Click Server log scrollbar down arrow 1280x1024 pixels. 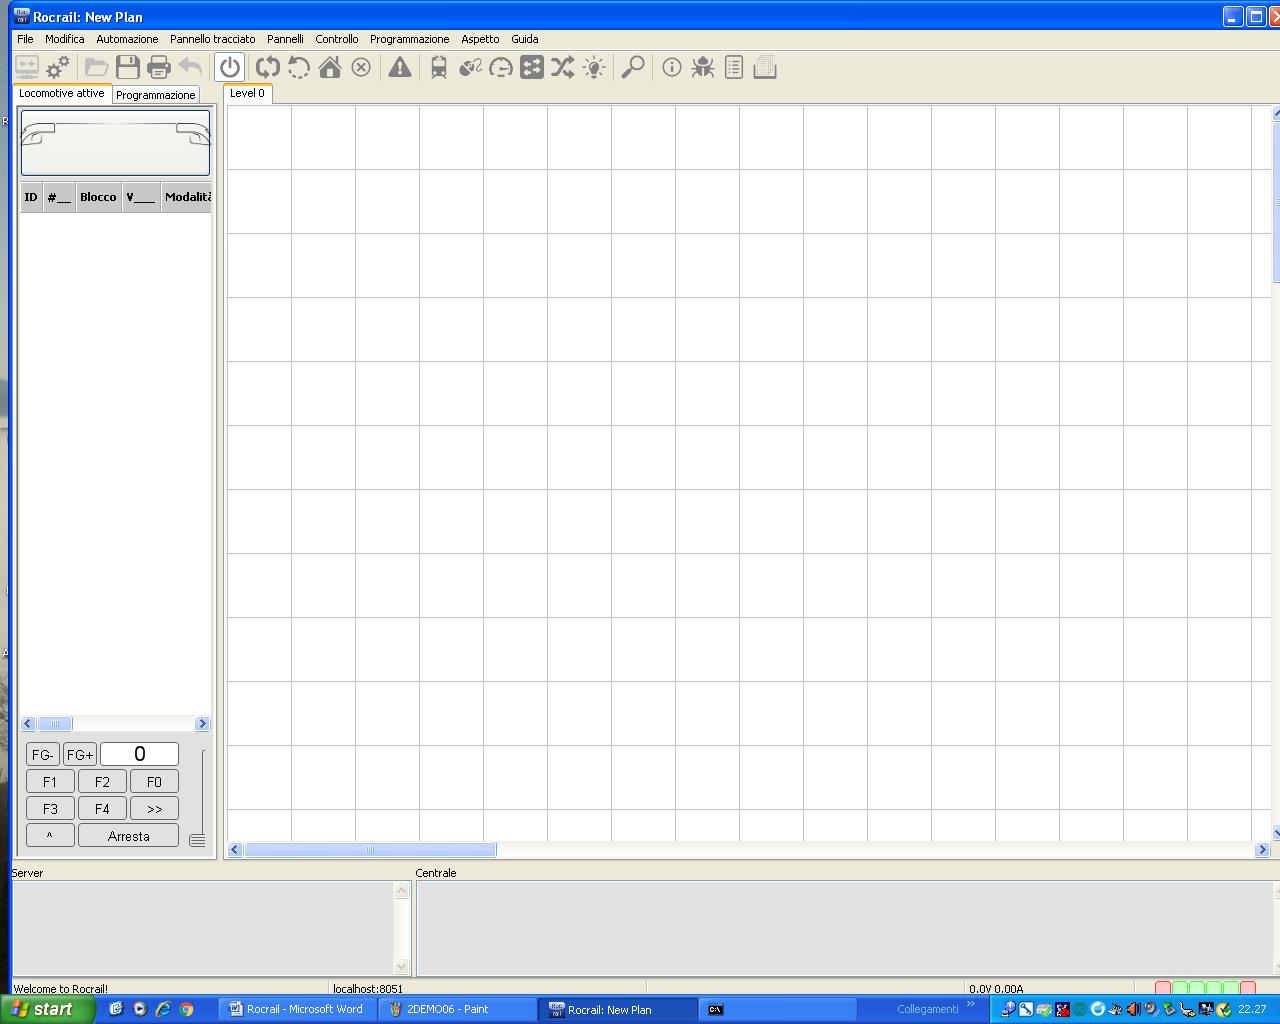click(x=402, y=966)
